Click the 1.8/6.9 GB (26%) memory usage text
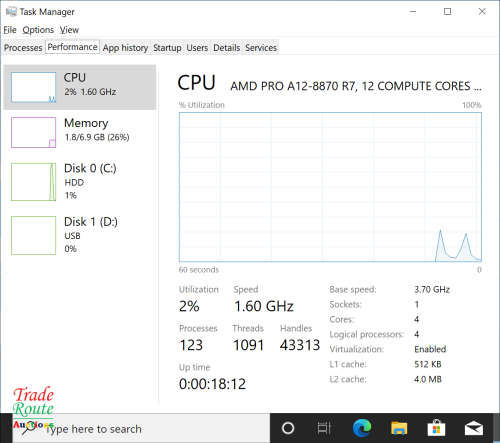Screen dimensions: 500x443 tap(97, 137)
